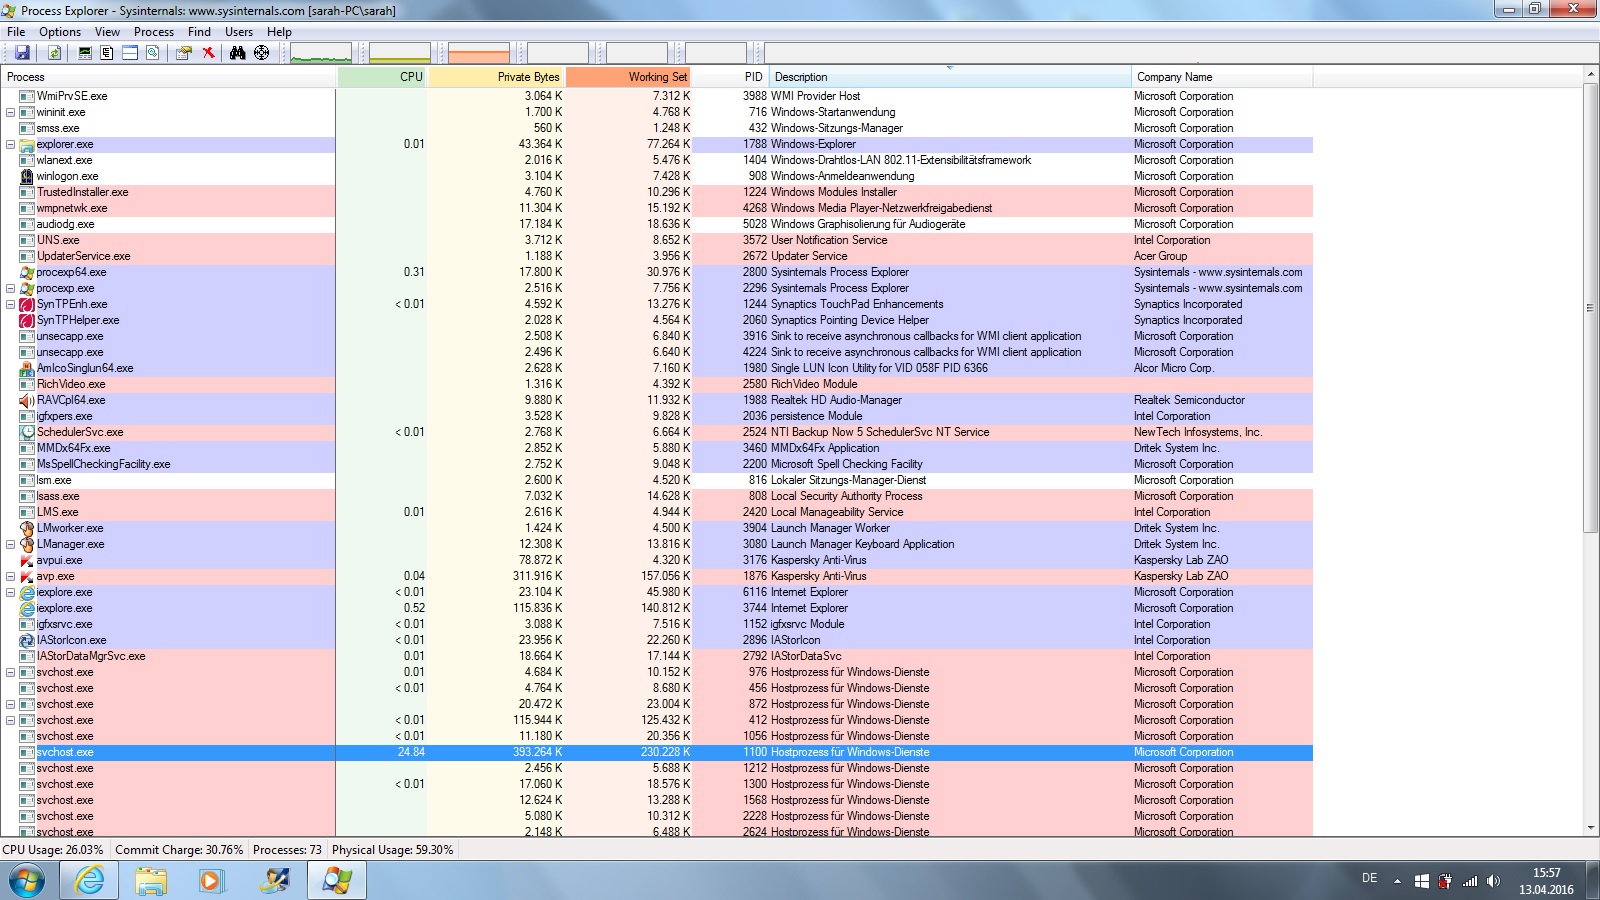Collapse the iexplore.exe PID 6116 node
The width and height of the screenshot is (1600, 900).
tap(10, 592)
